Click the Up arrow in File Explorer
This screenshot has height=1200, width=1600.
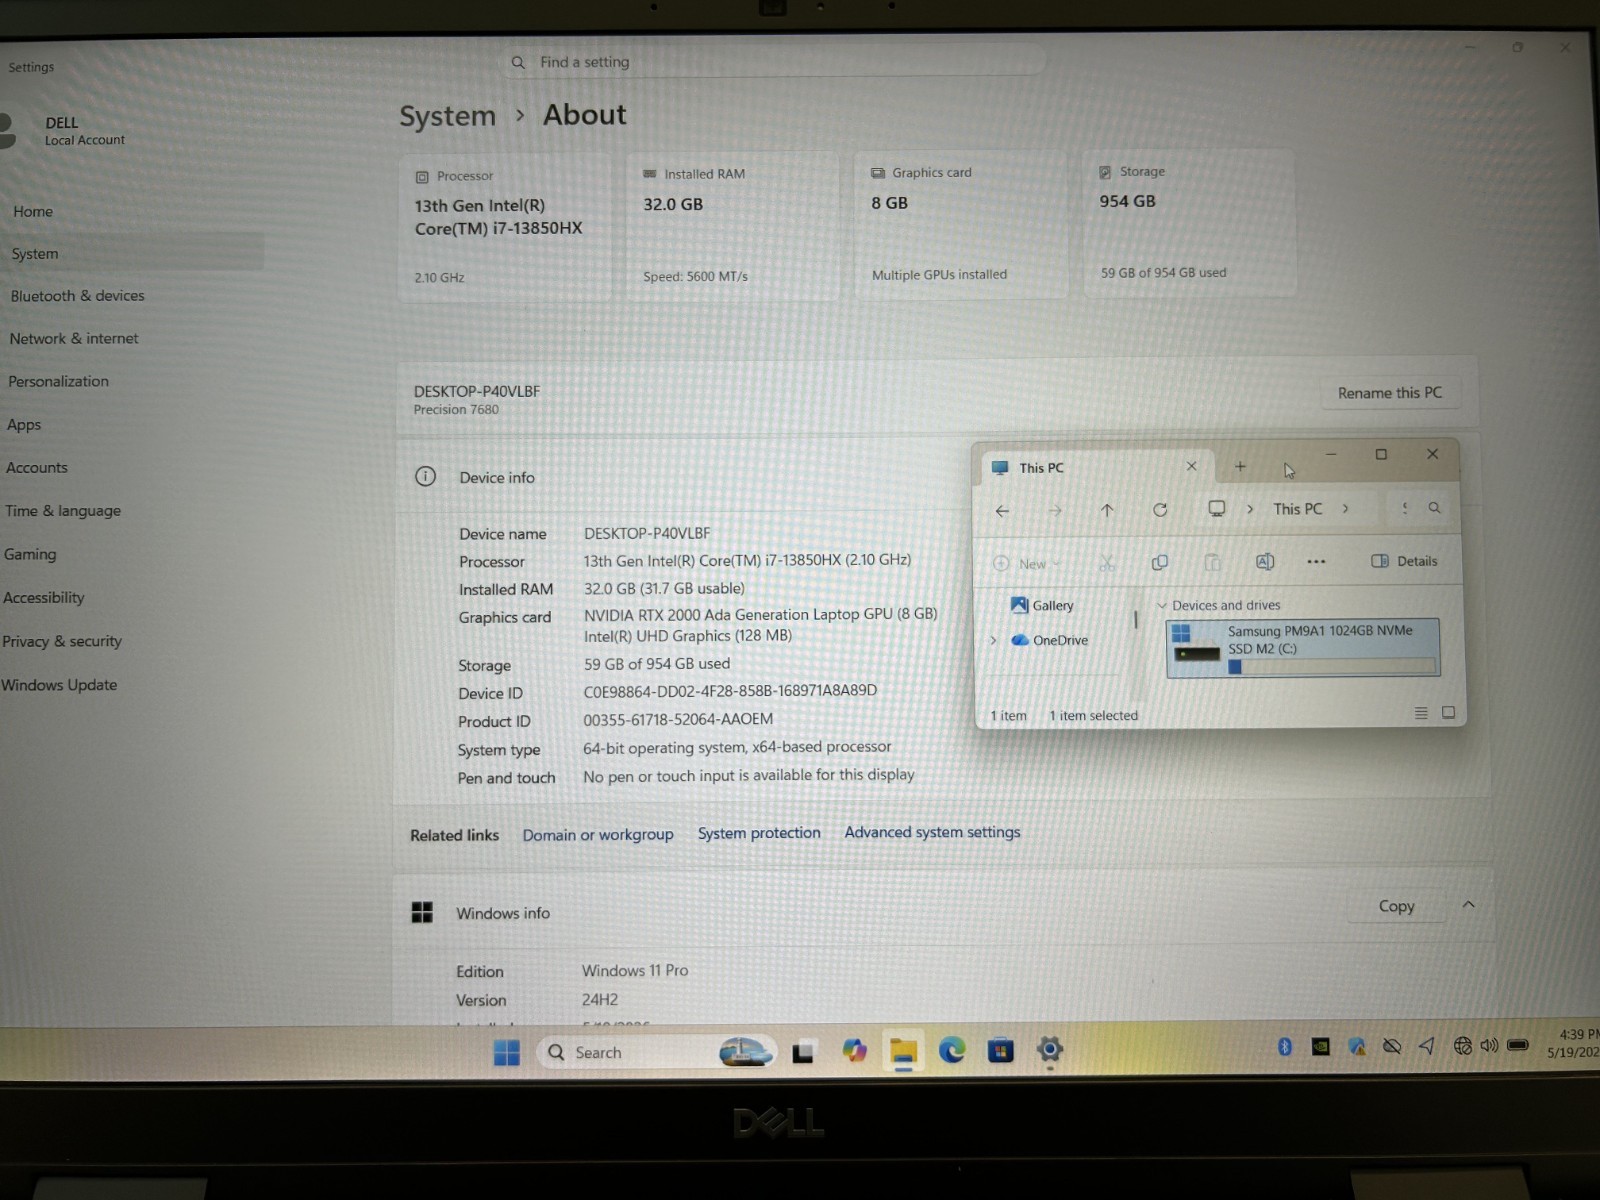pos(1107,510)
